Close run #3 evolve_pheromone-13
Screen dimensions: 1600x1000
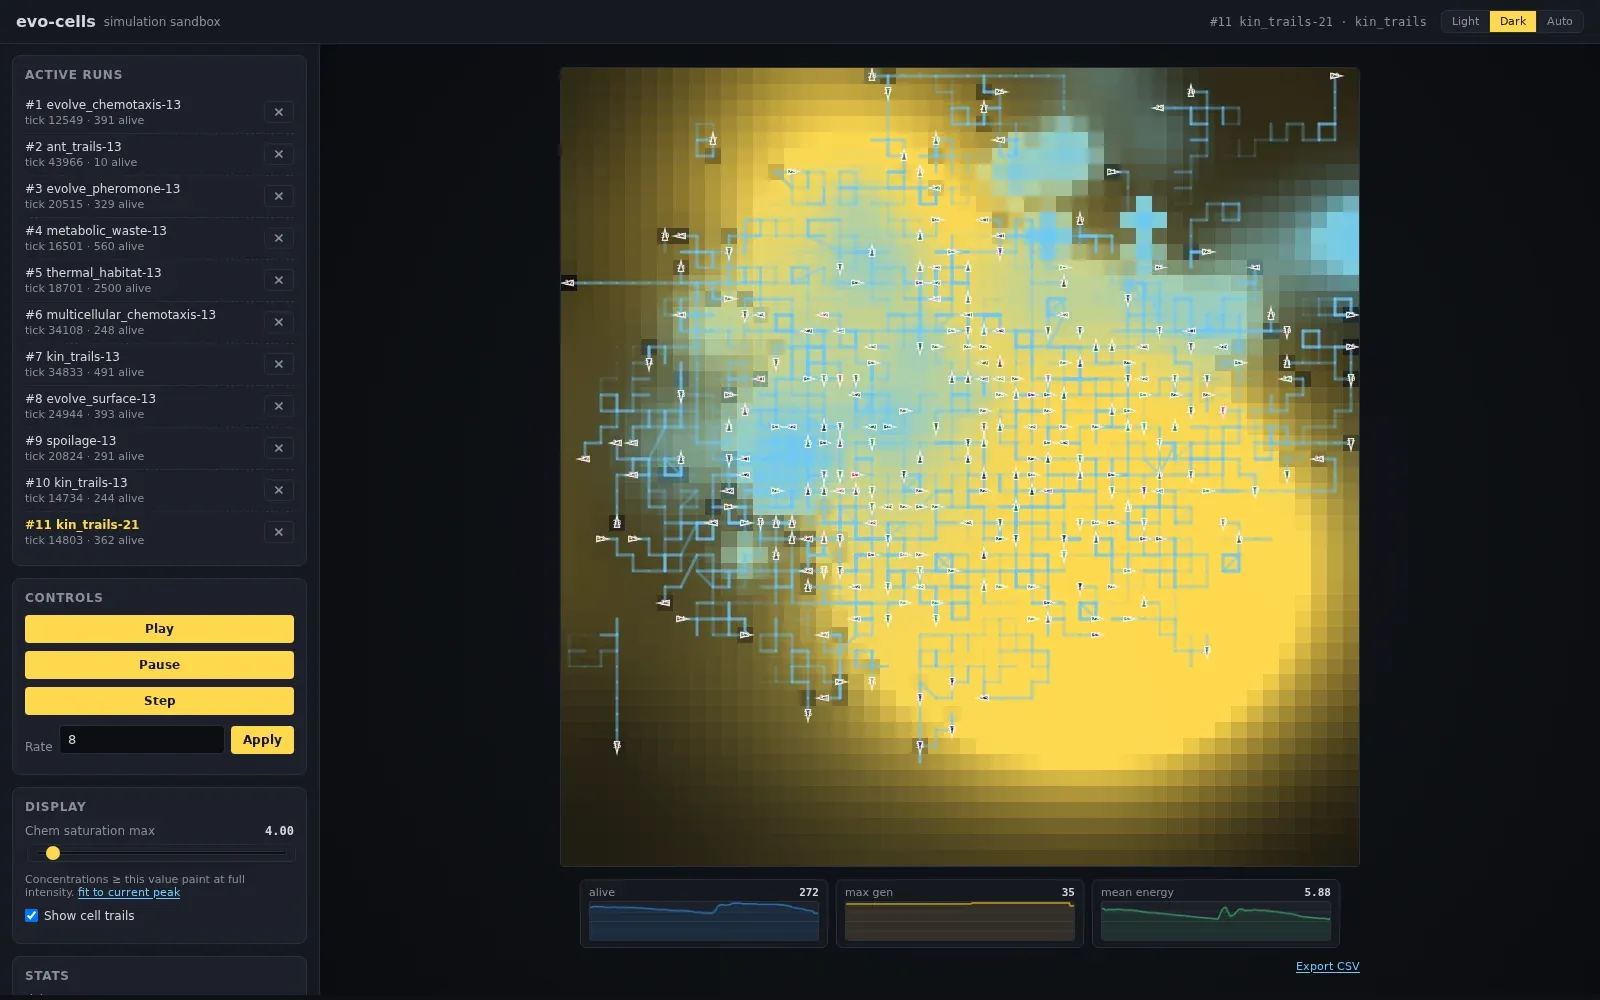[x=279, y=196]
